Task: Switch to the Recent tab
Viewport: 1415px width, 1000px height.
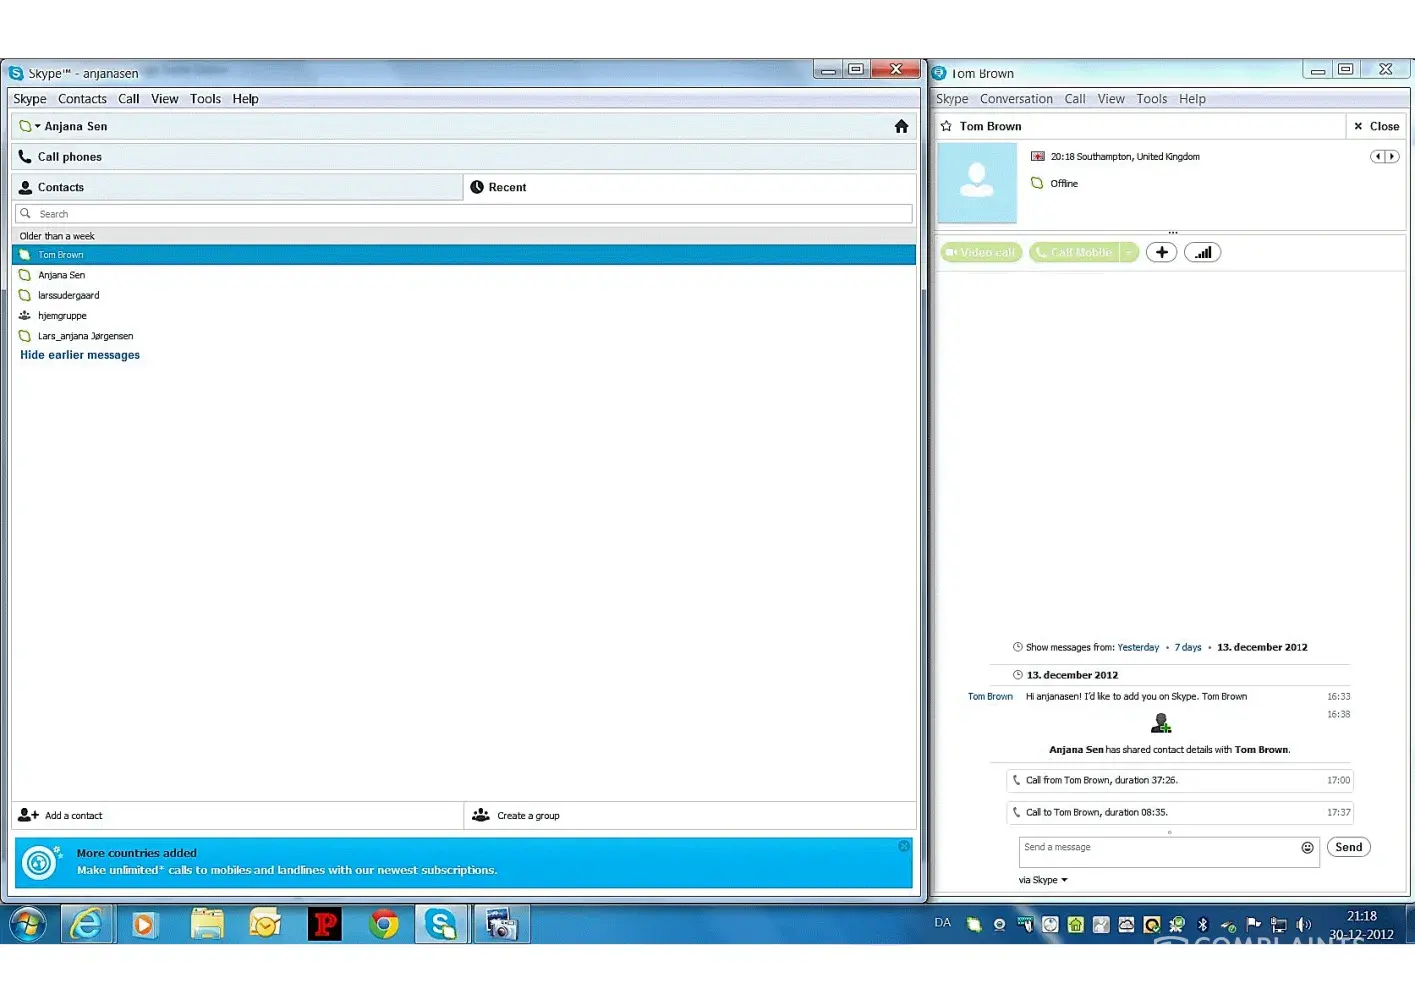Action: tap(690, 187)
